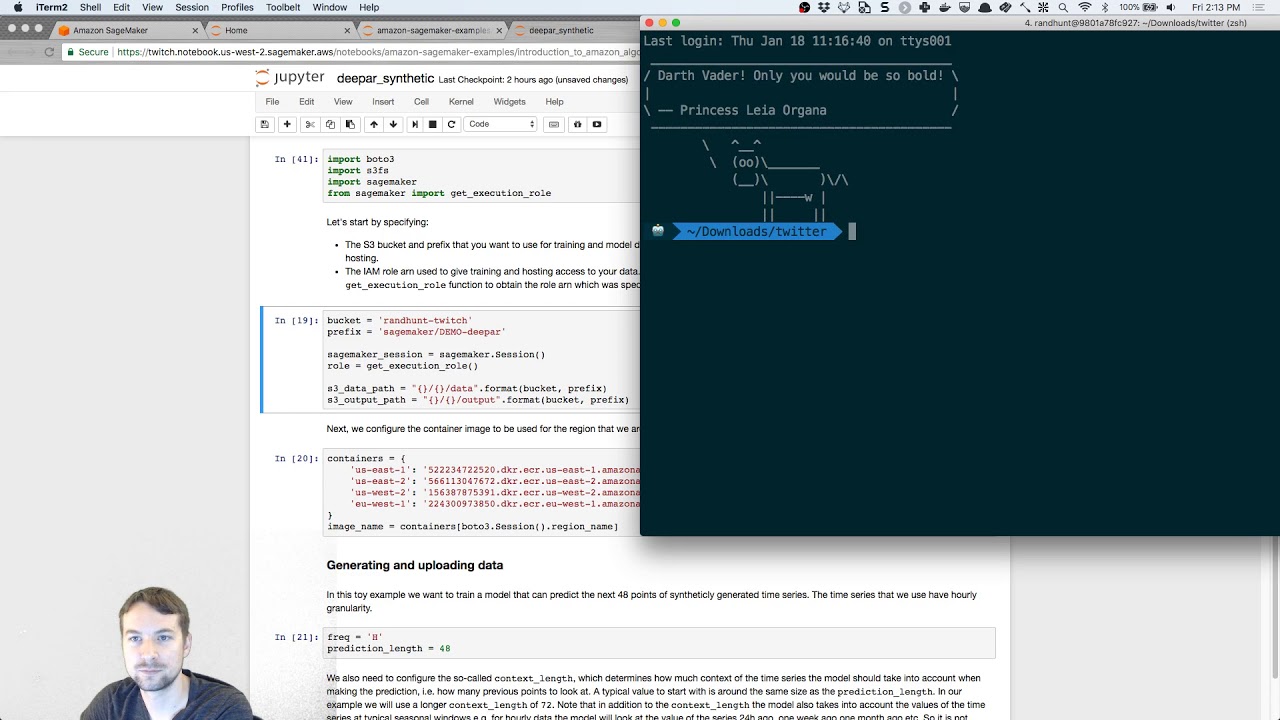This screenshot has height=720, width=1280.
Task: Paste cells below icon in Jupyter toolbar
Action: pos(350,124)
